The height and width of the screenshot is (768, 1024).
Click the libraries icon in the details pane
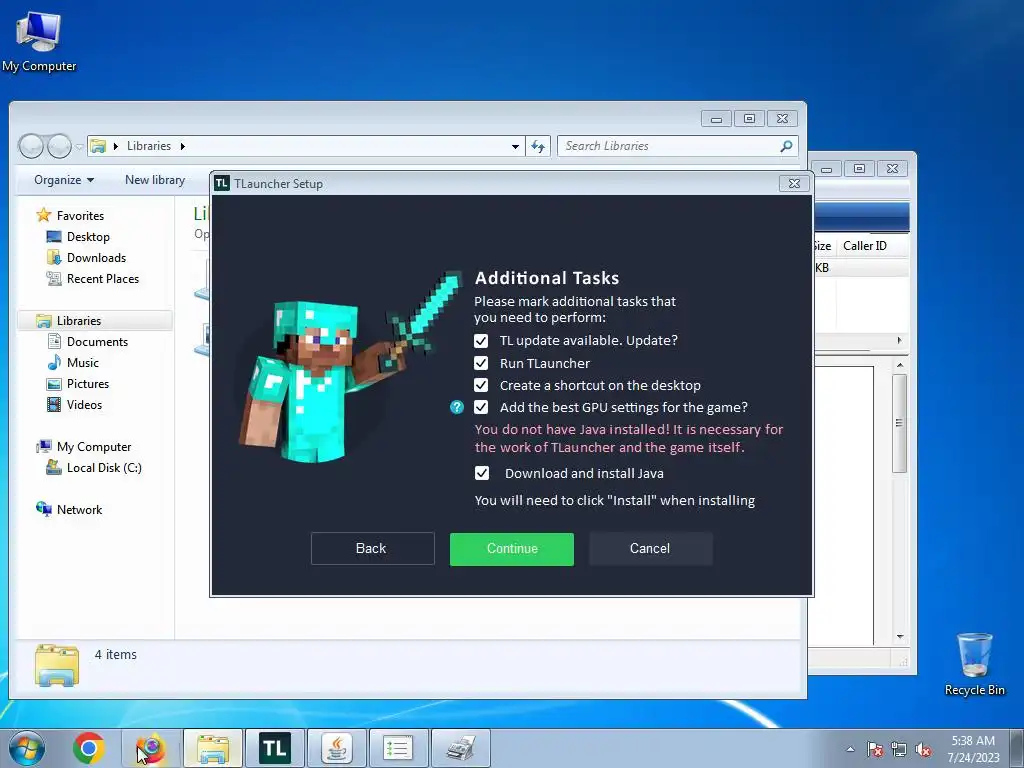click(x=57, y=665)
